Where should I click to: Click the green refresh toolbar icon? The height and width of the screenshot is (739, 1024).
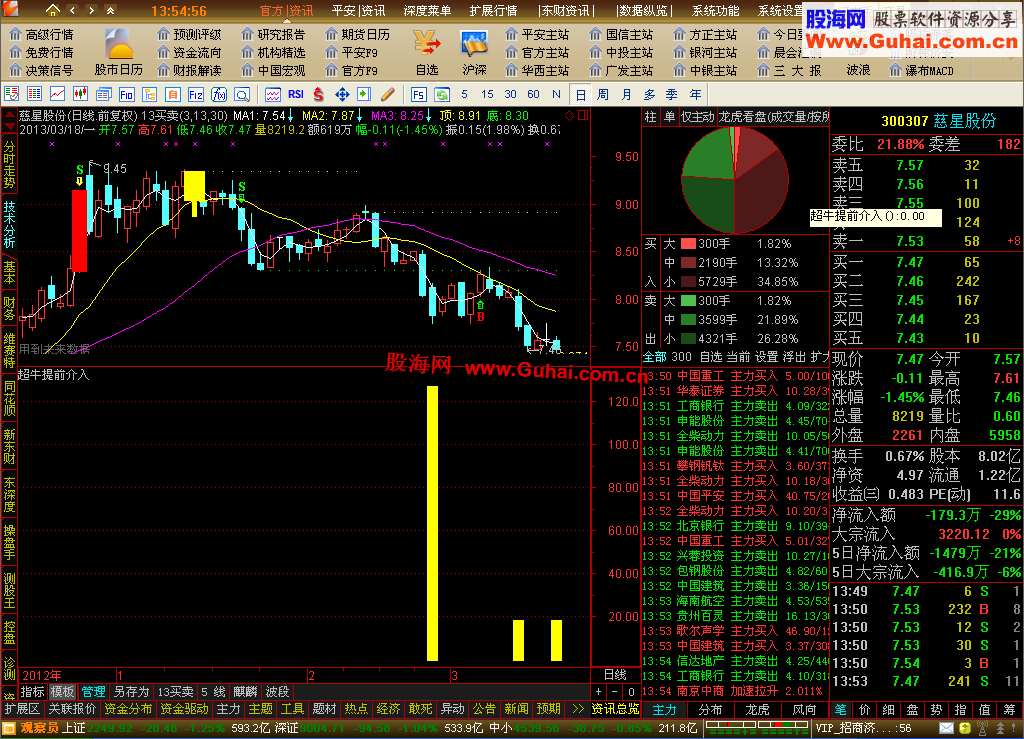(442, 95)
